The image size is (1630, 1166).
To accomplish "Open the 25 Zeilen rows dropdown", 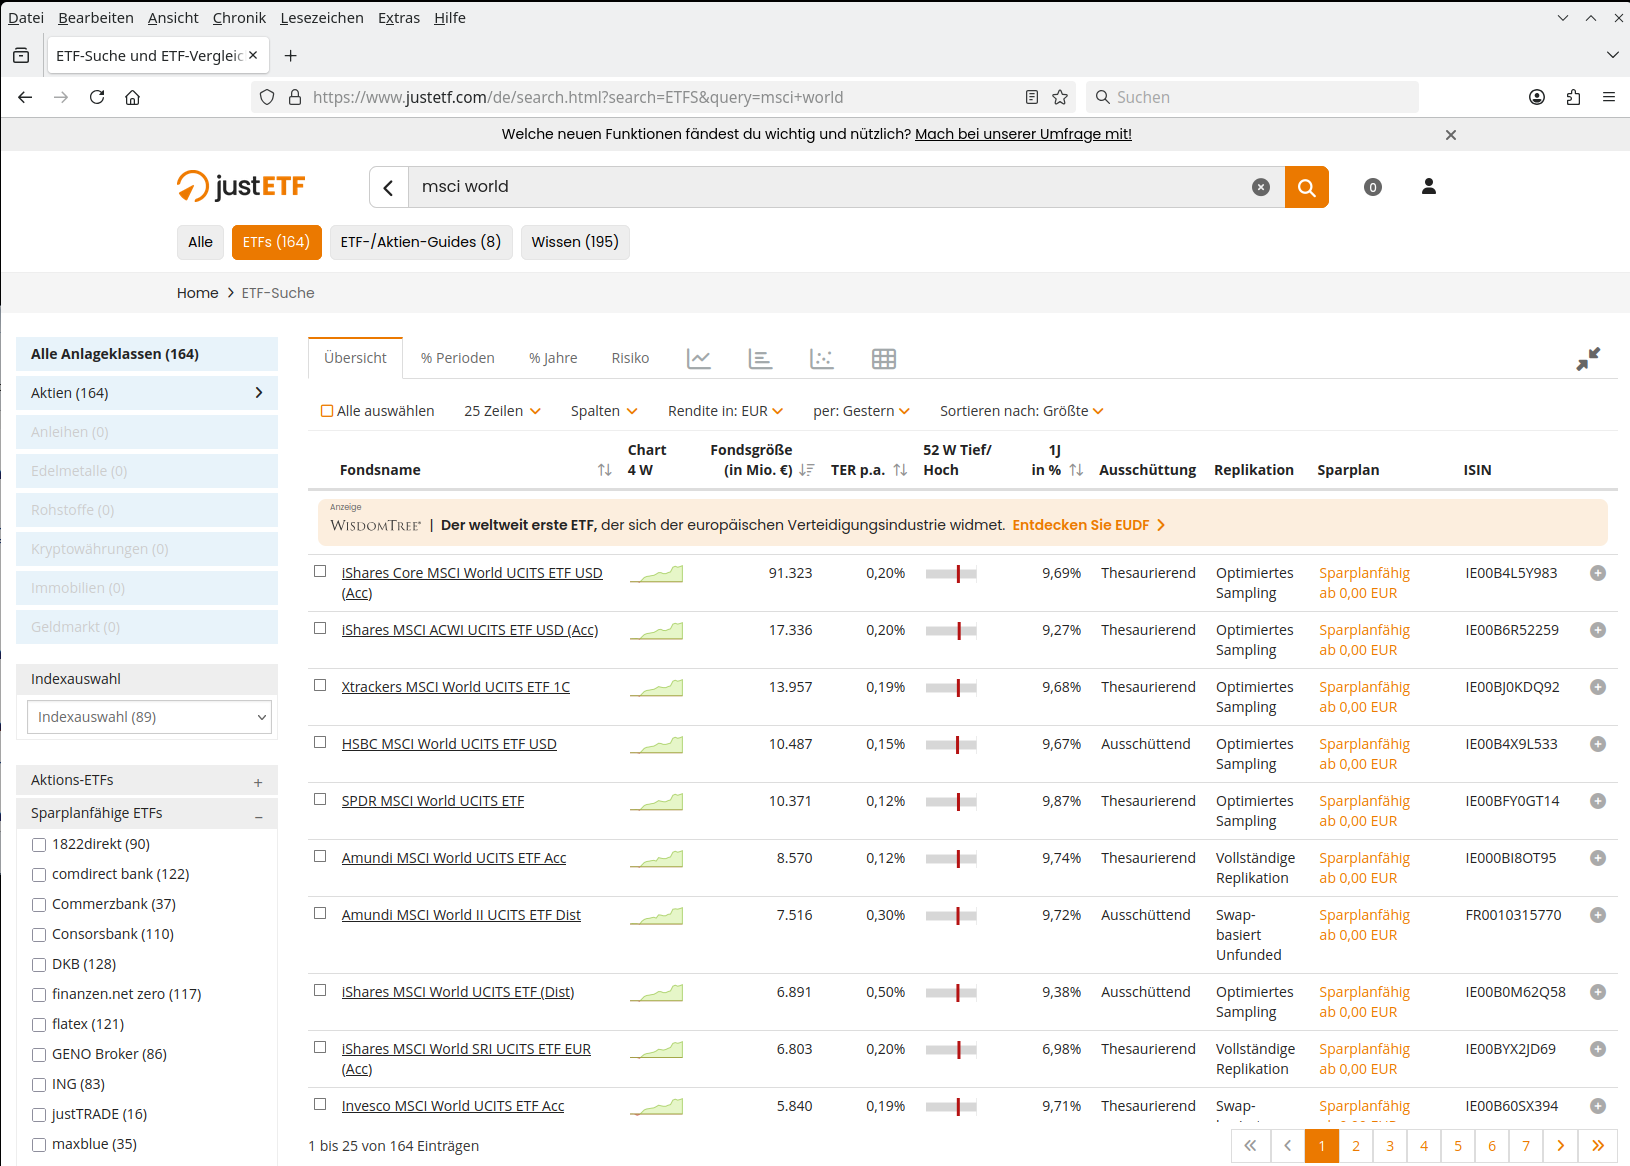I will [502, 411].
